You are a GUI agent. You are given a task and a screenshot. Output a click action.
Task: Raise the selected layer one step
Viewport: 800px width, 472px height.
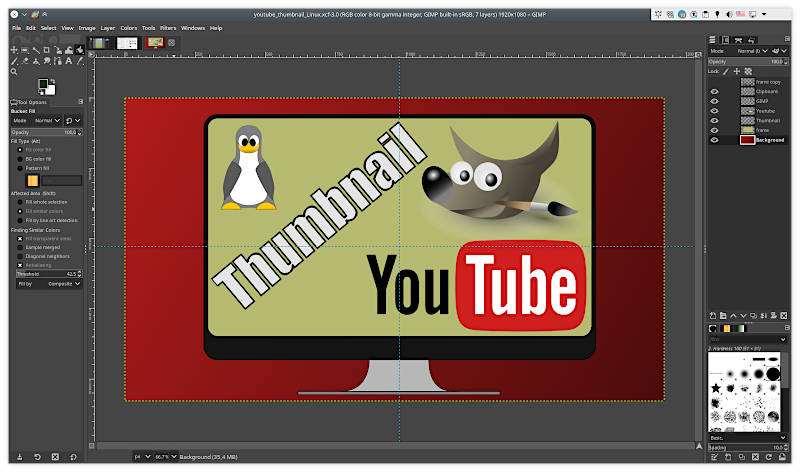[x=733, y=315]
